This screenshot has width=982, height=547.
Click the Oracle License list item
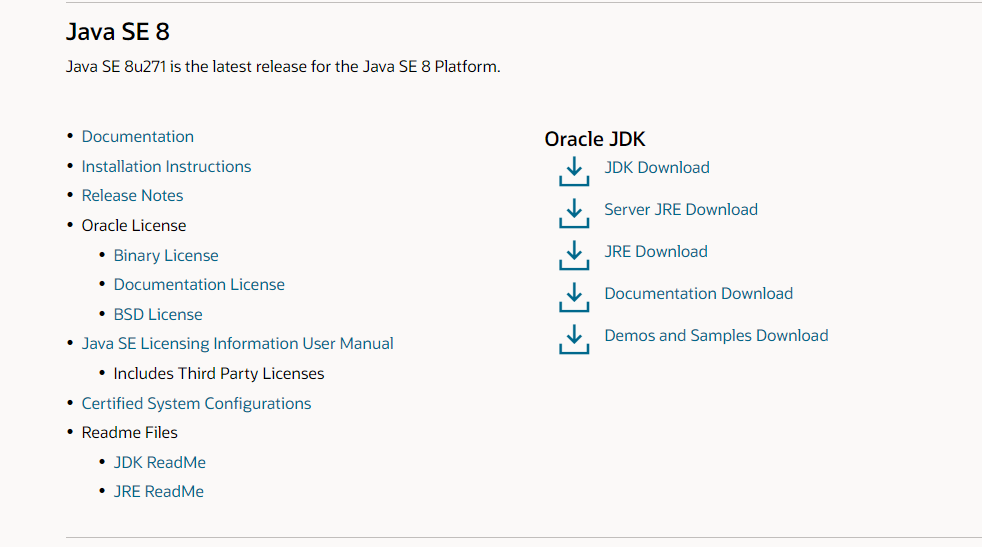(x=134, y=226)
